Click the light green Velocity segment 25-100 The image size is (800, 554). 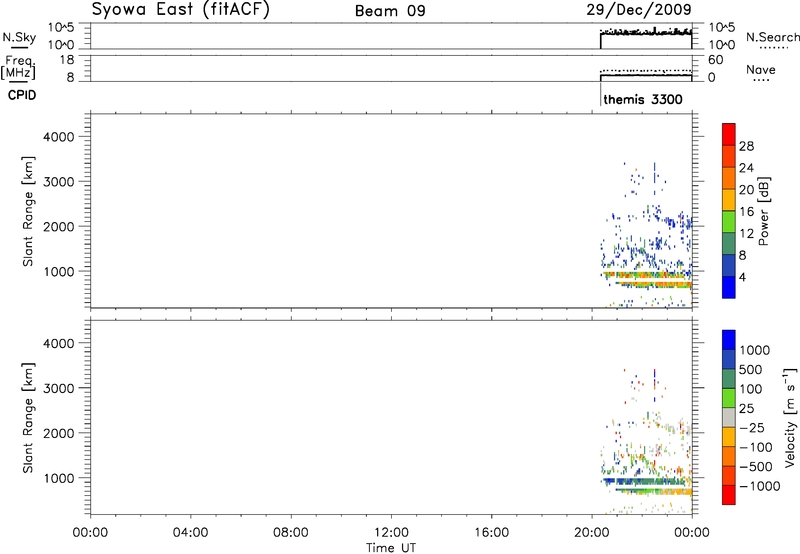(729, 398)
